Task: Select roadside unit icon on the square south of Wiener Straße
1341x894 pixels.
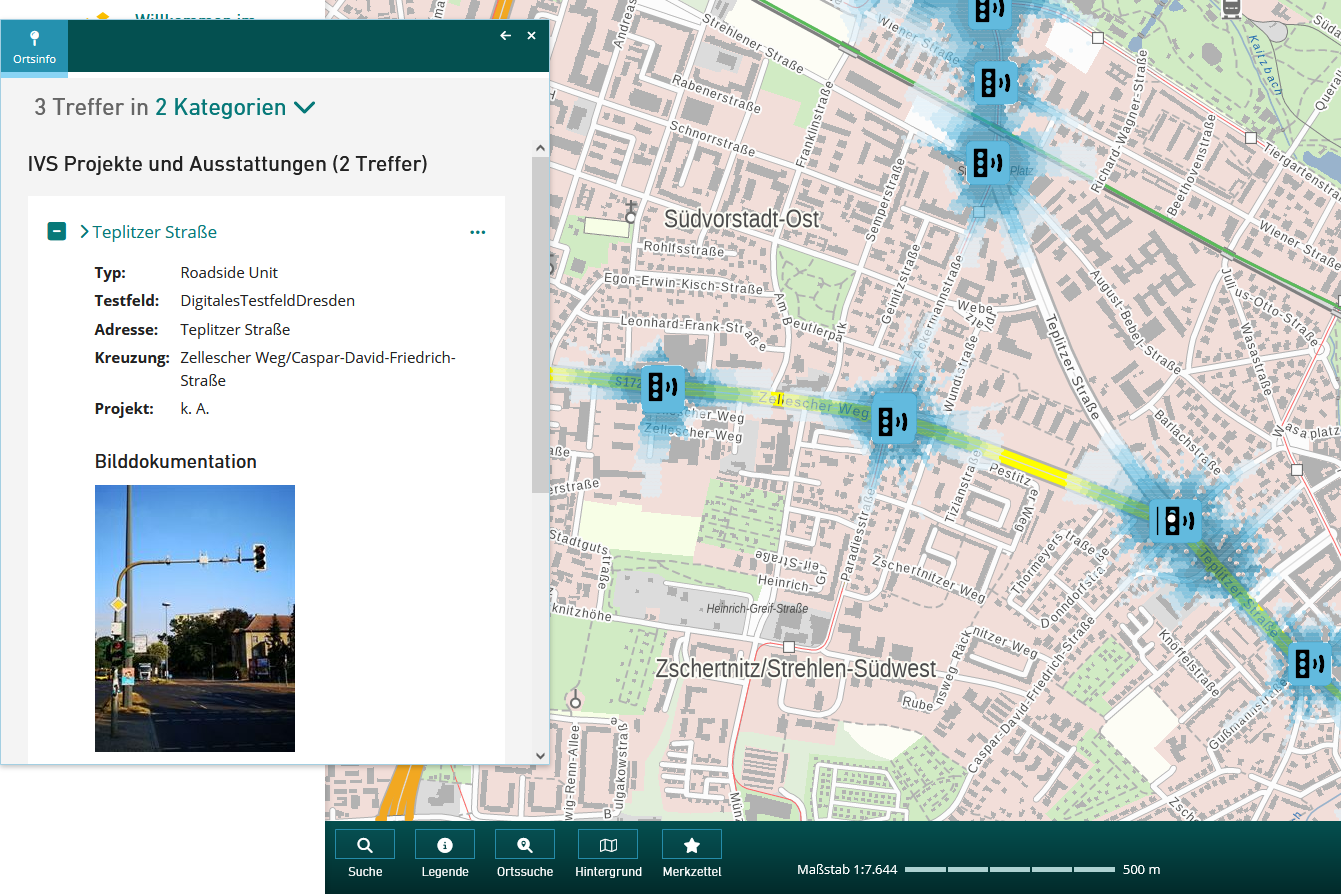Action: 988,163
